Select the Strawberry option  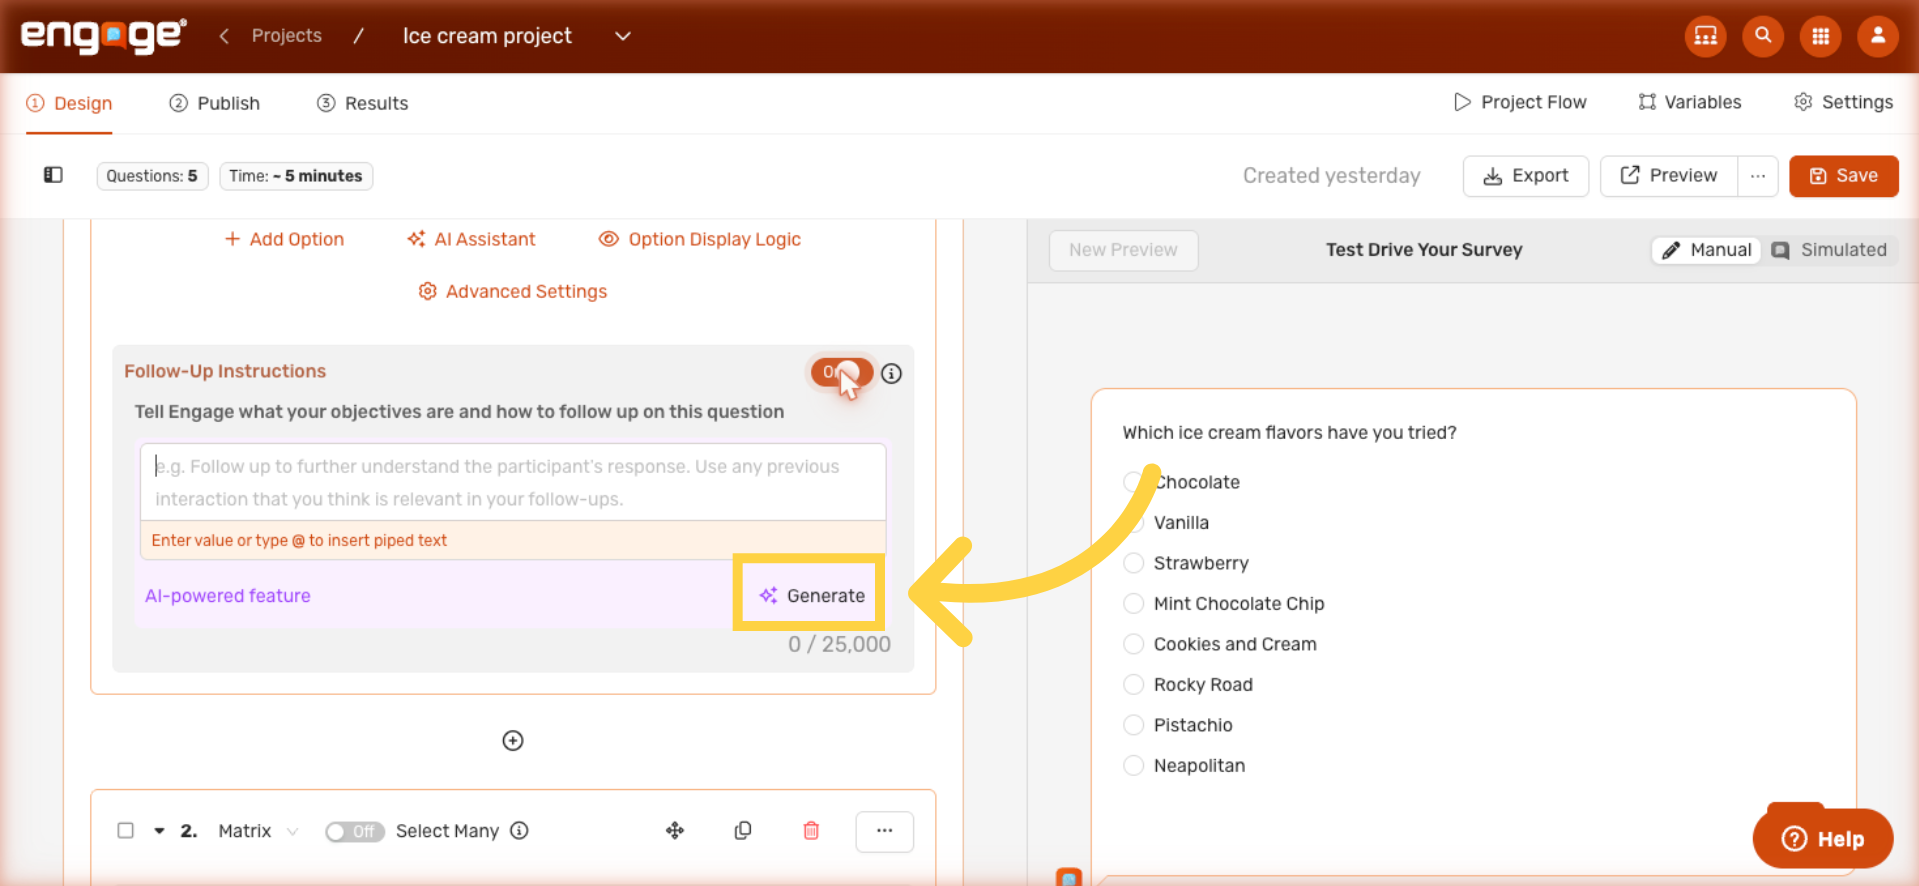pyautogui.click(x=1133, y=563)
